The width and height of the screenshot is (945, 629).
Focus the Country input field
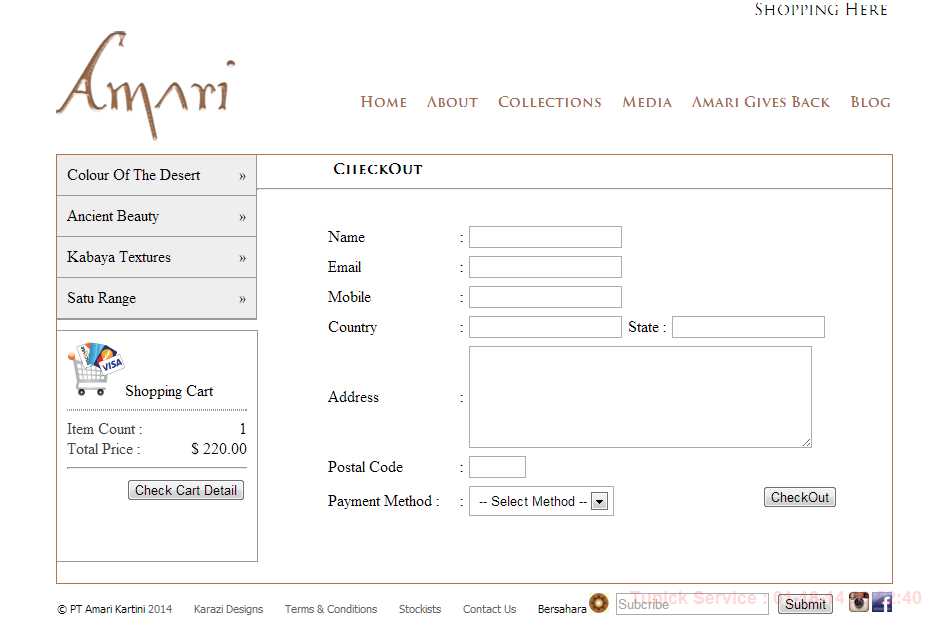point(545,327)
